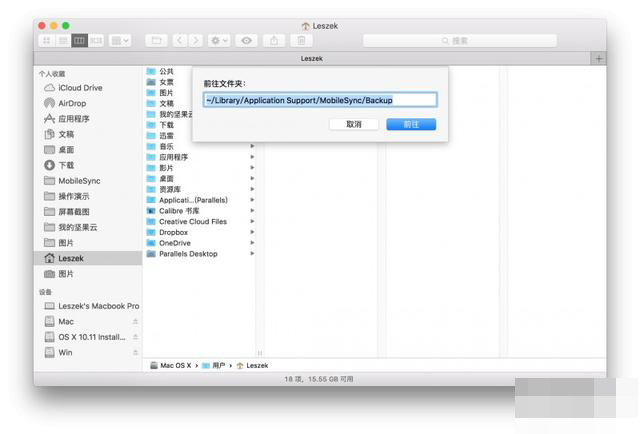Switch to icon view in toolbar

tap(47, 40)
